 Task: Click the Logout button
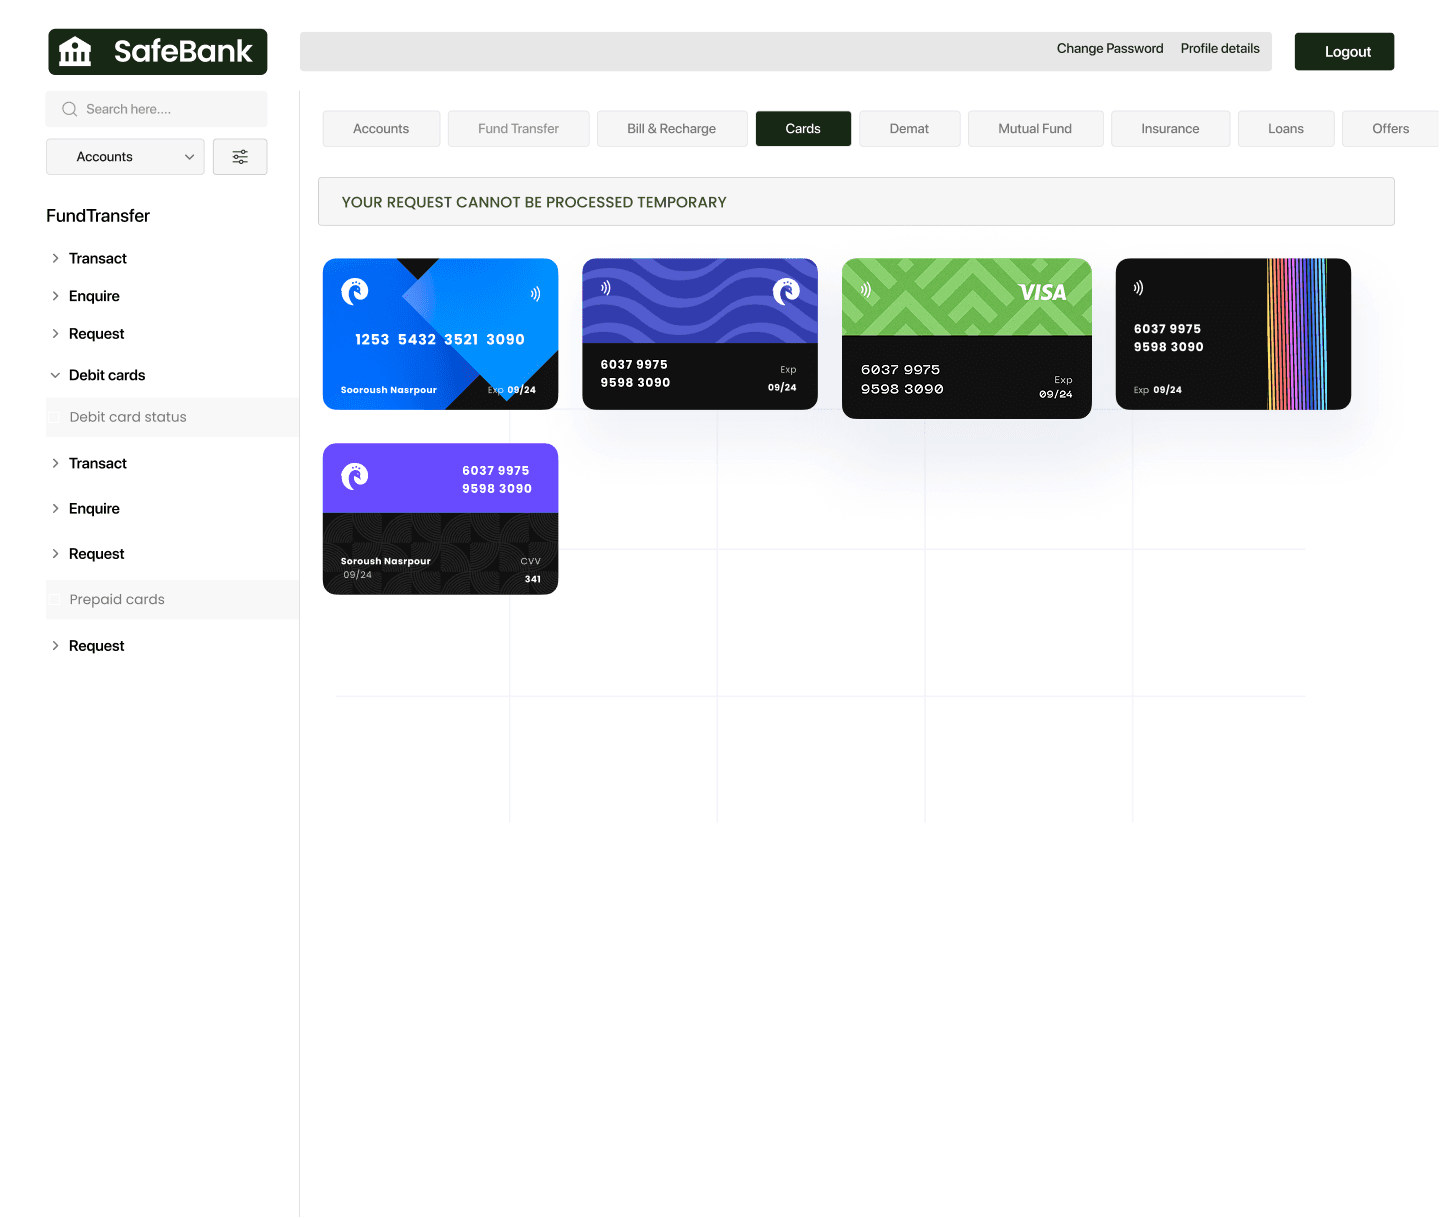coord(1344,52)
